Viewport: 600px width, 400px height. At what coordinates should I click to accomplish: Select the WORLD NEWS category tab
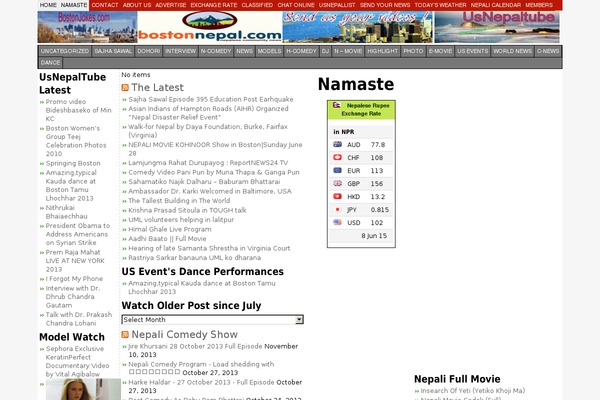(x=512, y=51)
